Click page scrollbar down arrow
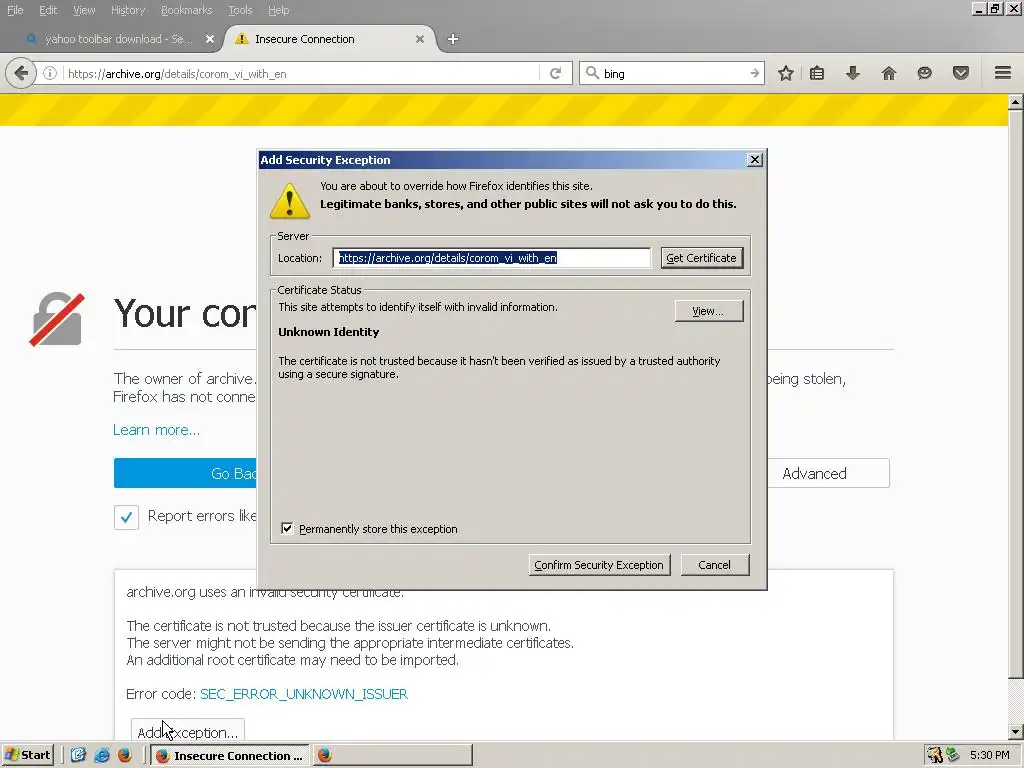This screenshot has width=1024, height=768. (x=1016, y=732)
